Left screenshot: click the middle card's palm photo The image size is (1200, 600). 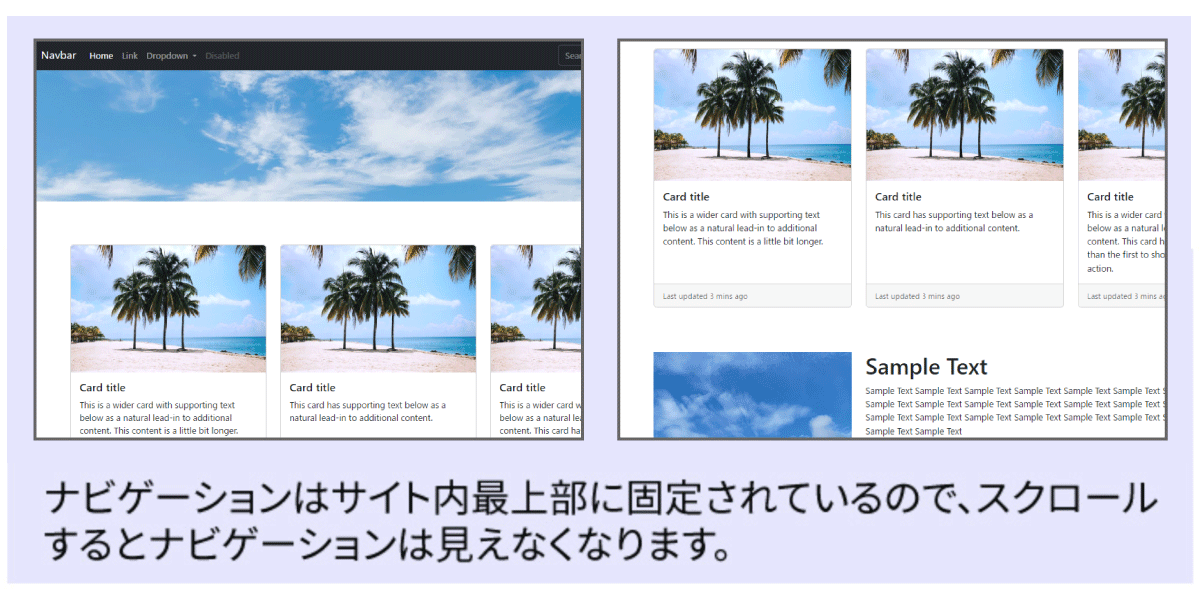378,309
